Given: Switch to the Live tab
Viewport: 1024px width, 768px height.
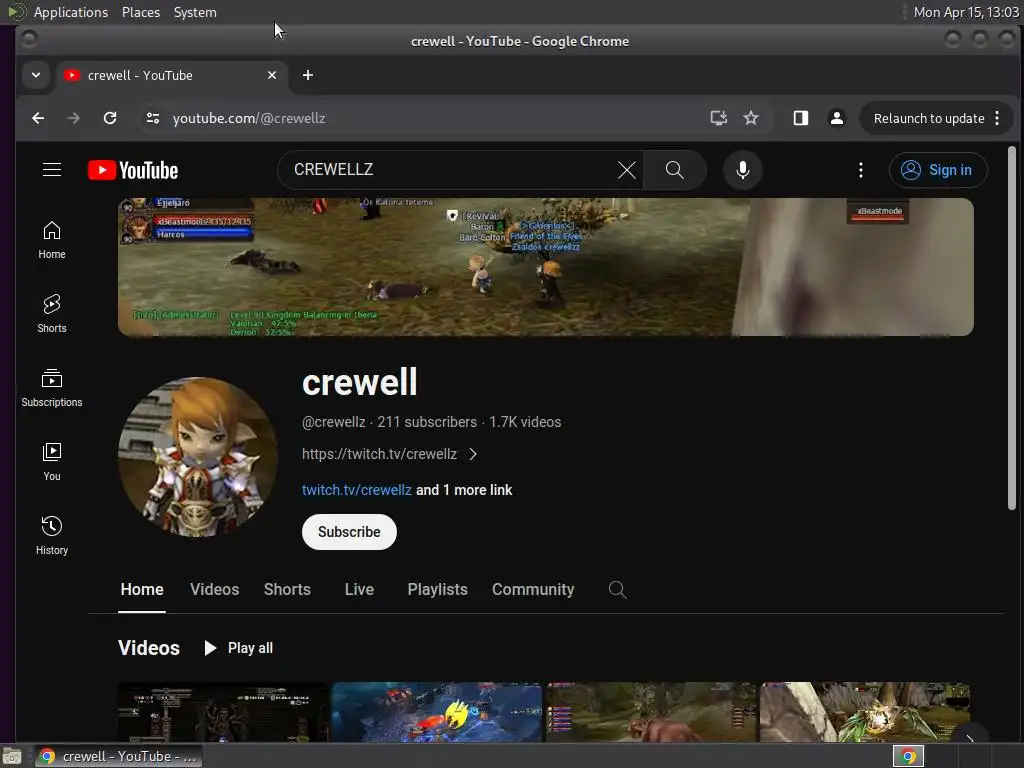Looking at the screenshot, I should point(359,590).
